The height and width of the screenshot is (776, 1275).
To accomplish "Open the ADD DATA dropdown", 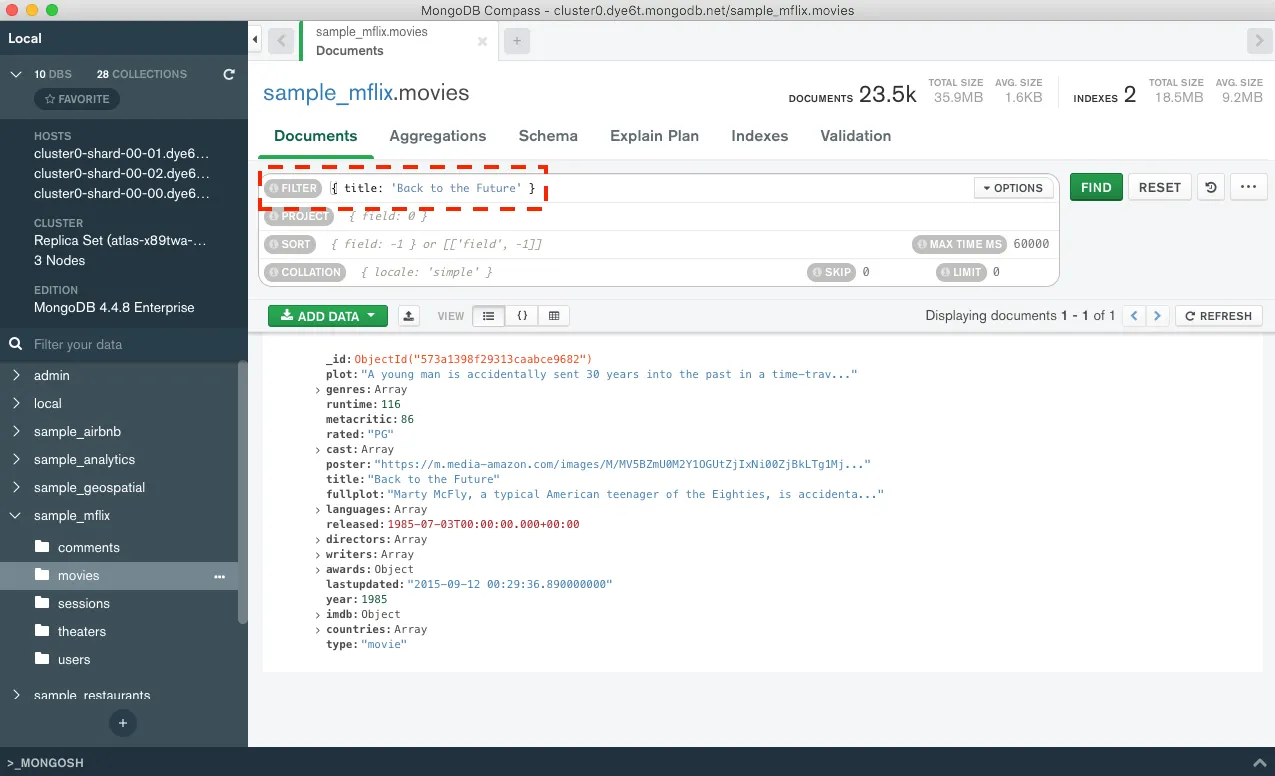I will (327, 316).
